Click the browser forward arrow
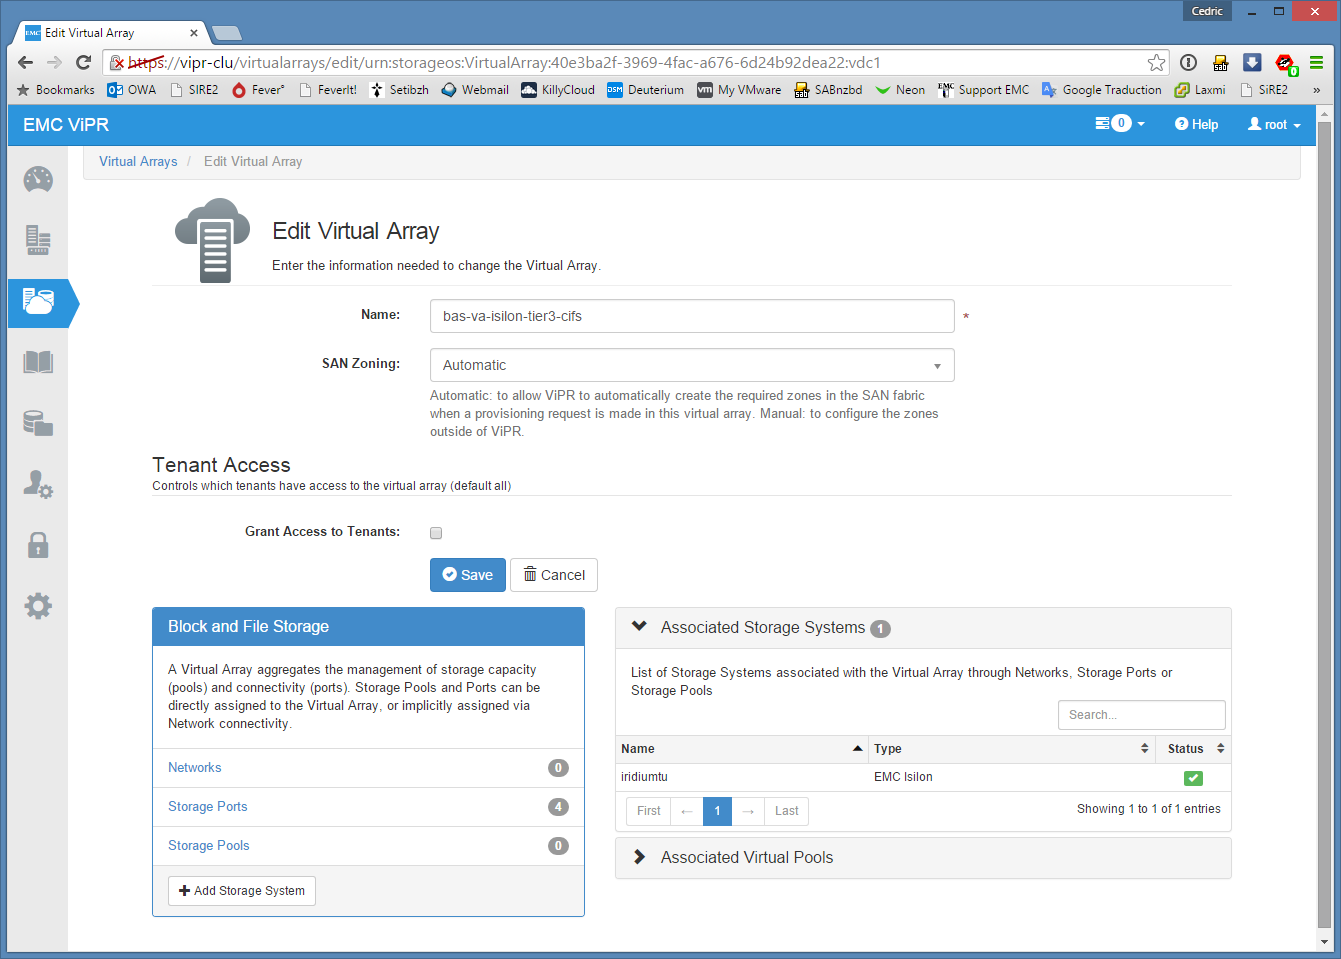 click(x=54, y=62)
